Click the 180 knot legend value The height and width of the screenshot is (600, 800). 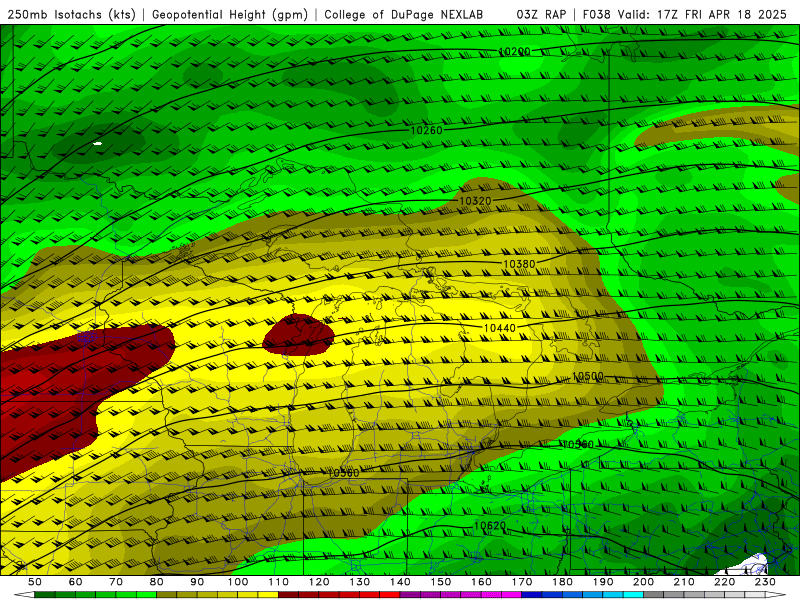coord(562,582)
